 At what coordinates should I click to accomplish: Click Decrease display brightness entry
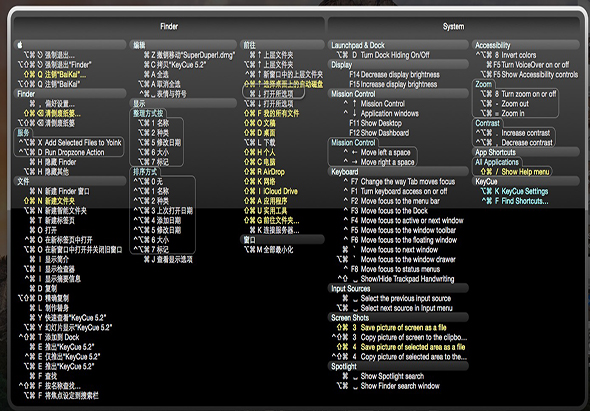pos(394,75)
